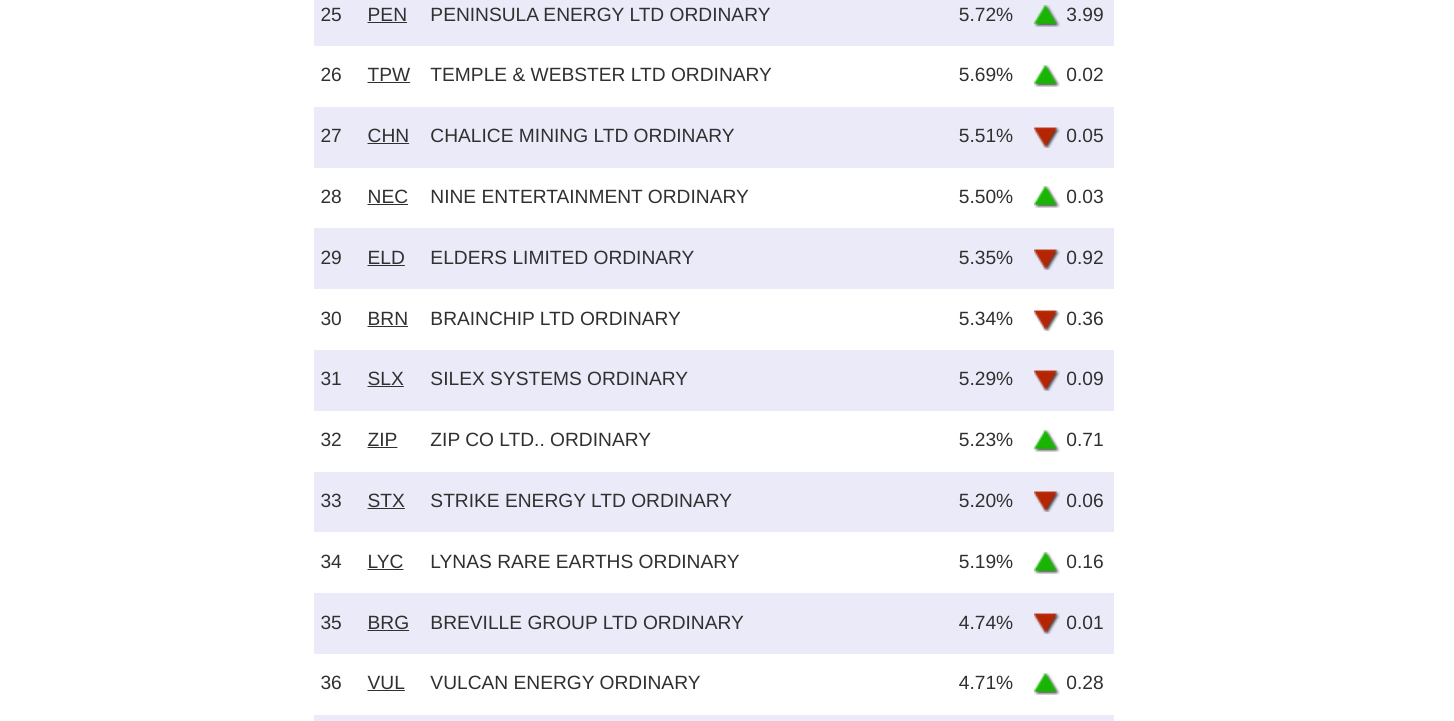Click change value 0.28 in VUL row
The width and height of the screenshot is (1454, 721).
(1085, 683)
